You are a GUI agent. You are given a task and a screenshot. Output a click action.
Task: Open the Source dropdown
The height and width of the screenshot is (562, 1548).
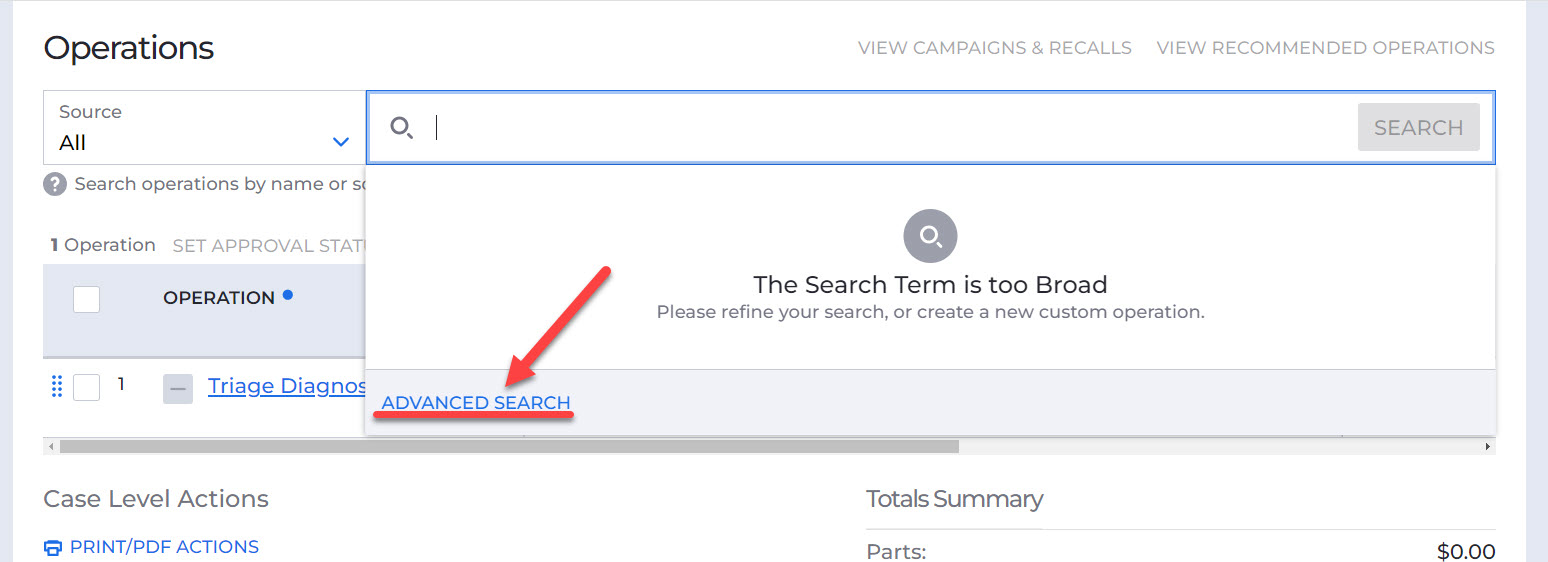point(204,128)
